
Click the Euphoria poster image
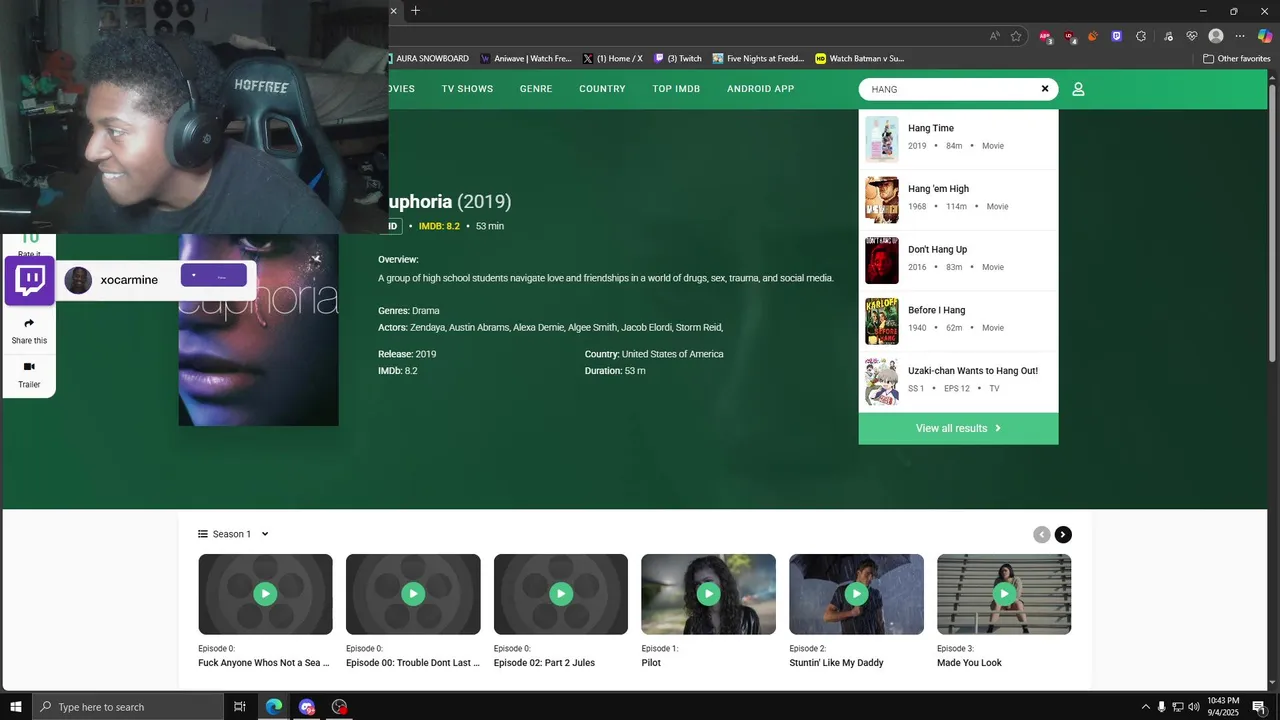pyautogui.click(x=258, y=330)
